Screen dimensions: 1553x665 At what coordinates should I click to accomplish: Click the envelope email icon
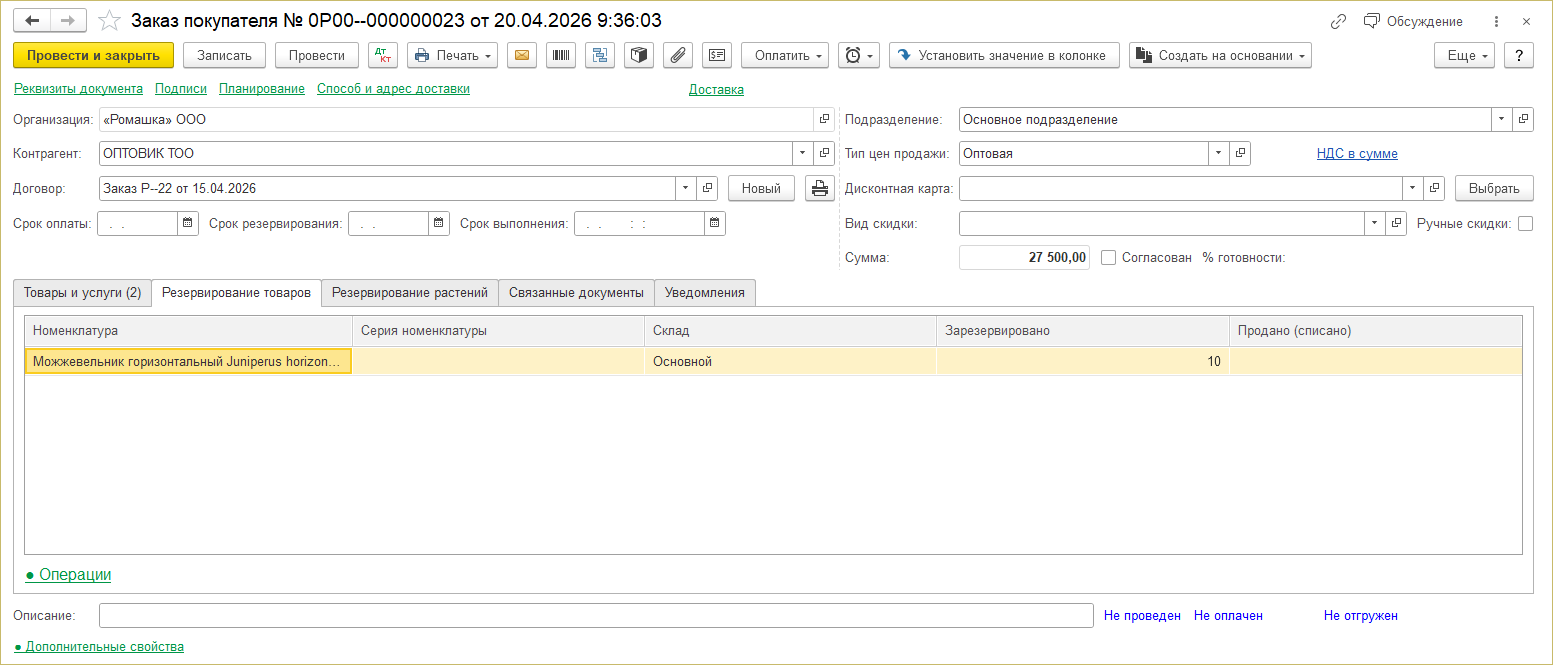tap(521, 56)
